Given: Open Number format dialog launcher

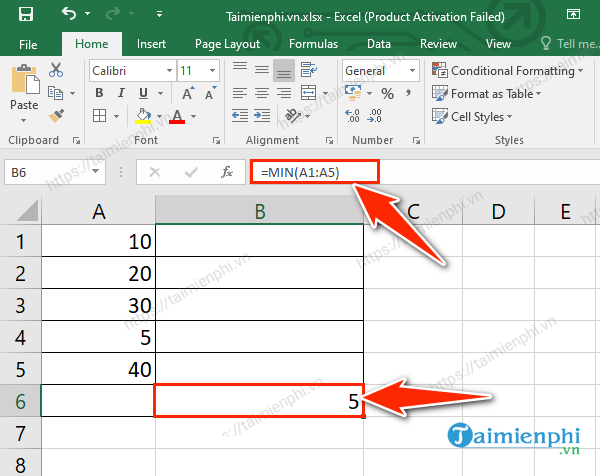Looking at the screenshot, I should click(x=416, y=141).
